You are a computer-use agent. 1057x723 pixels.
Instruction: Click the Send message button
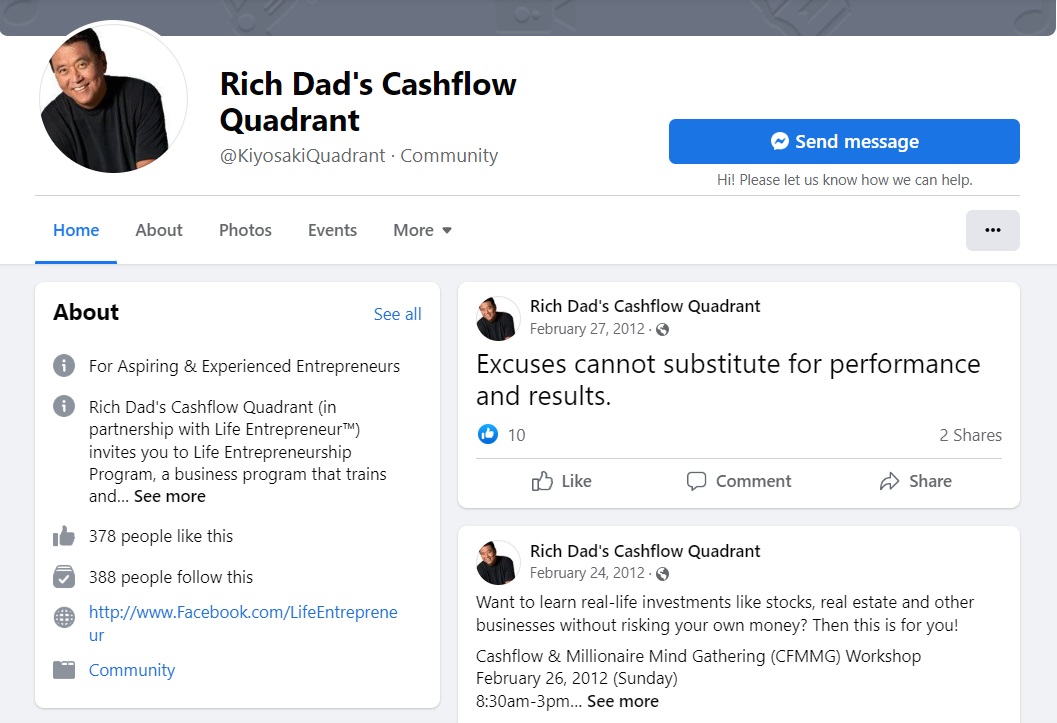pyautogui.click(x=844, y=142)
